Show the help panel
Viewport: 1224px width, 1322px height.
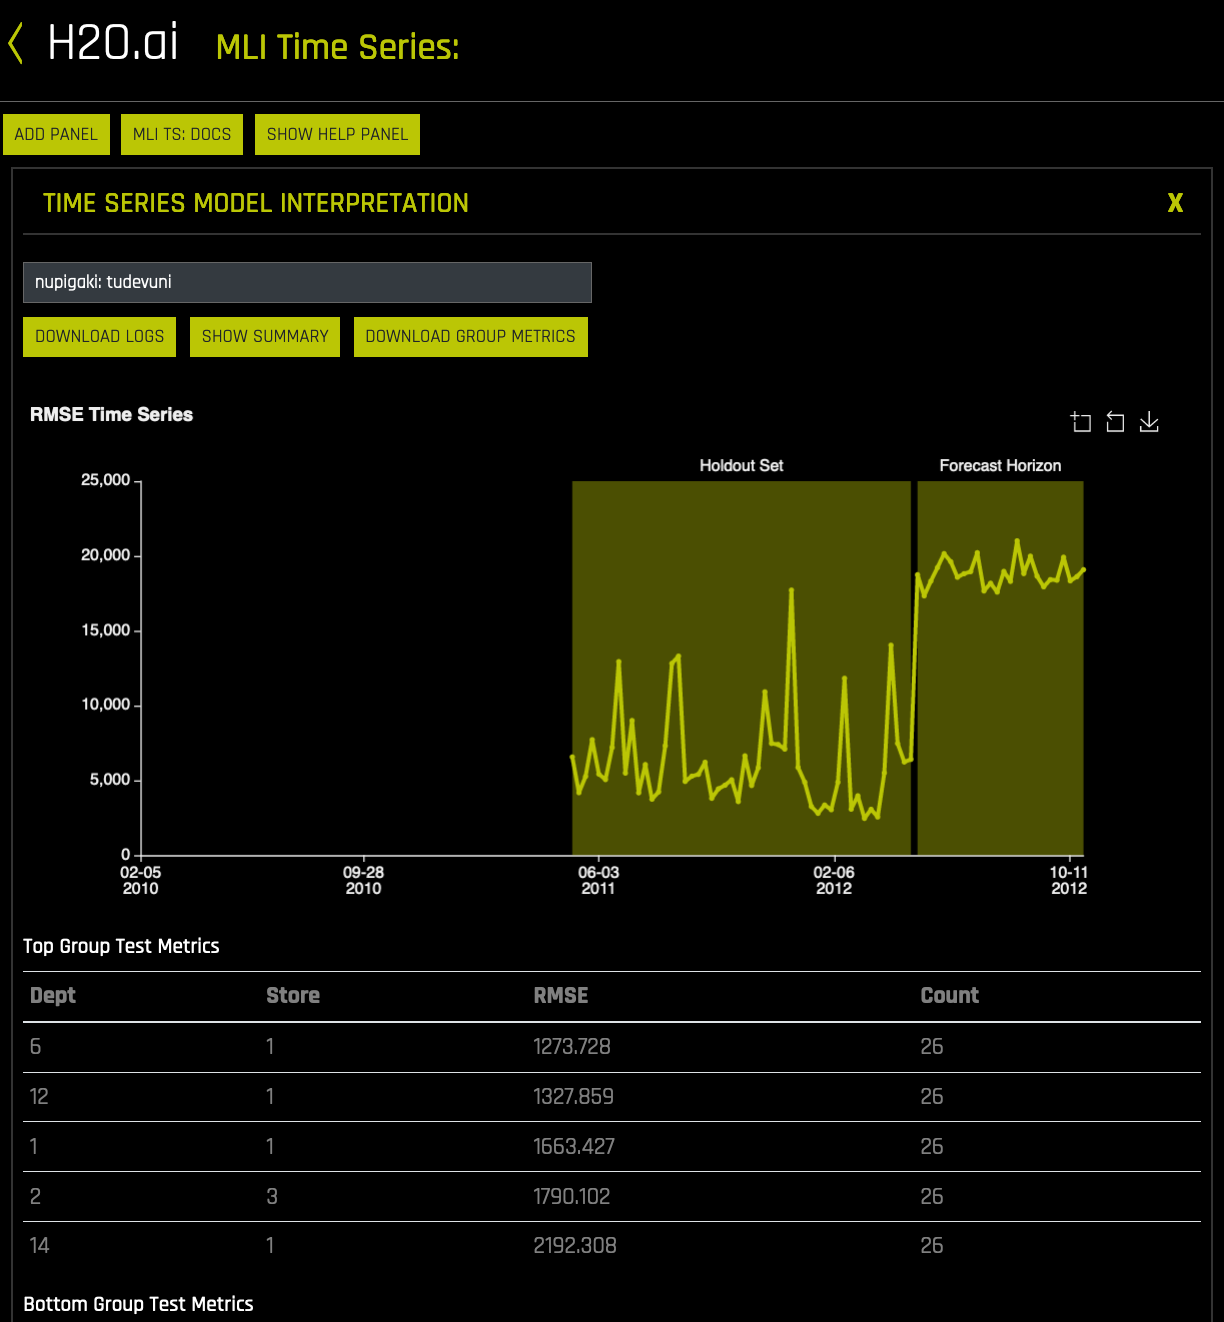(x=336, y=134)
